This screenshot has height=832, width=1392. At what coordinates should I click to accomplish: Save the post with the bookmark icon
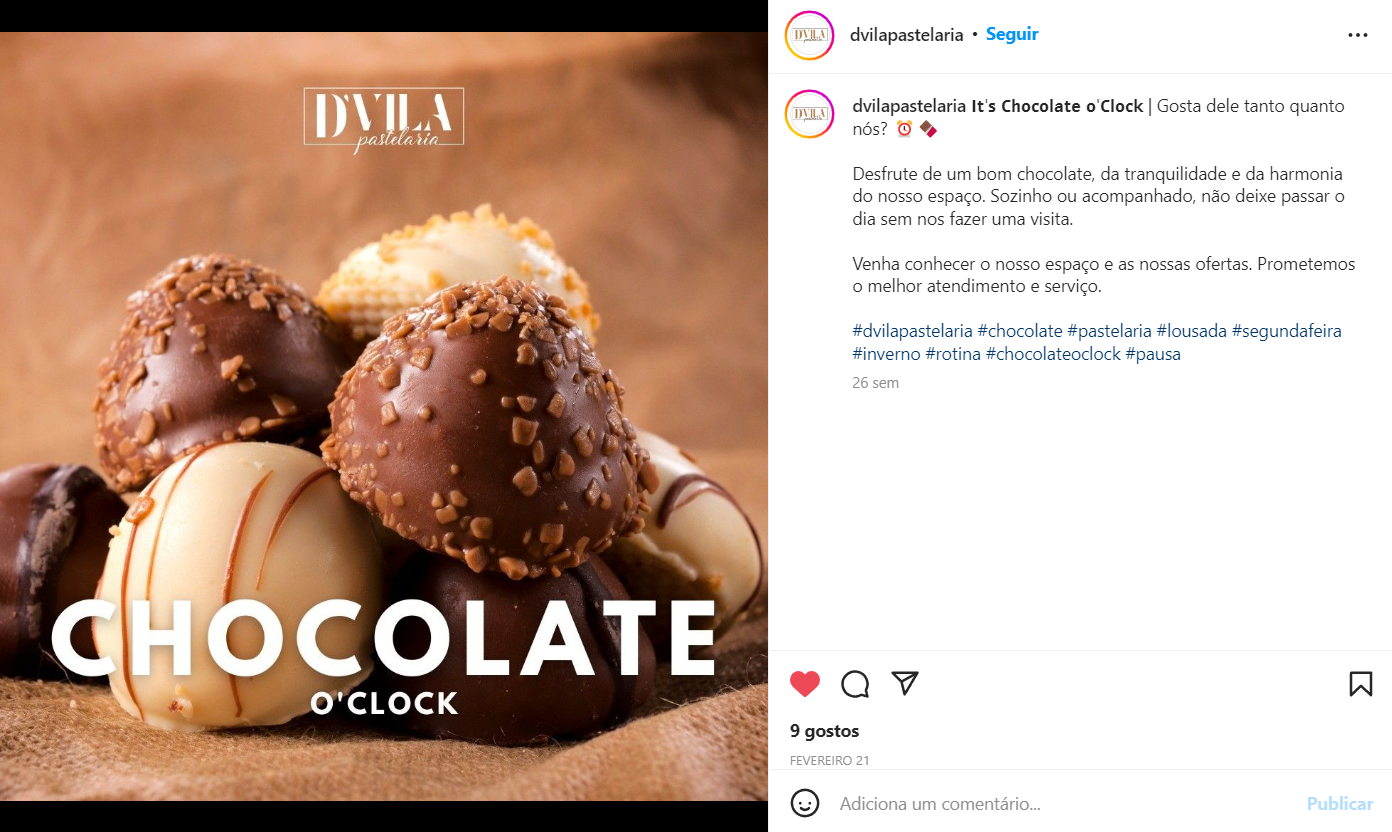point(1360,684)
